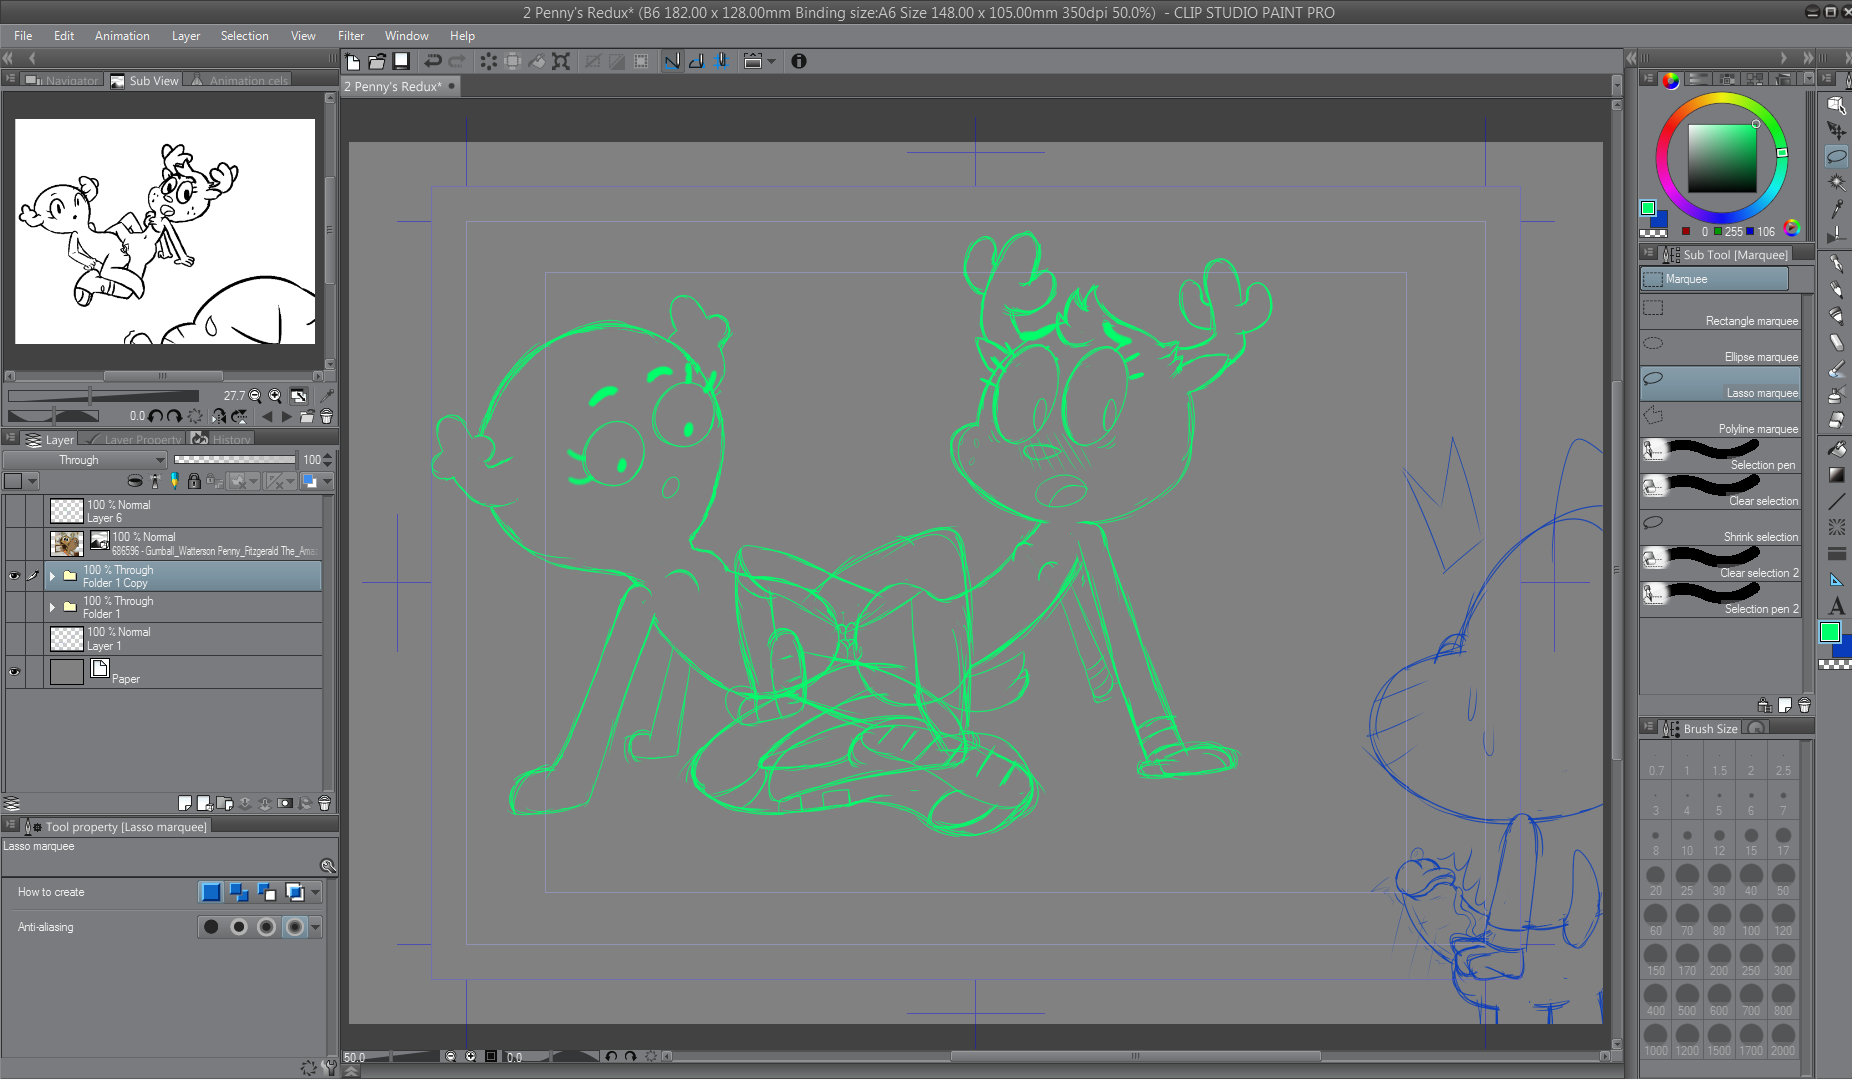The image size is (1852, 1080).
Task: Toggle Set as Reference Layer lighthouse icon
Action: (155, 481)
